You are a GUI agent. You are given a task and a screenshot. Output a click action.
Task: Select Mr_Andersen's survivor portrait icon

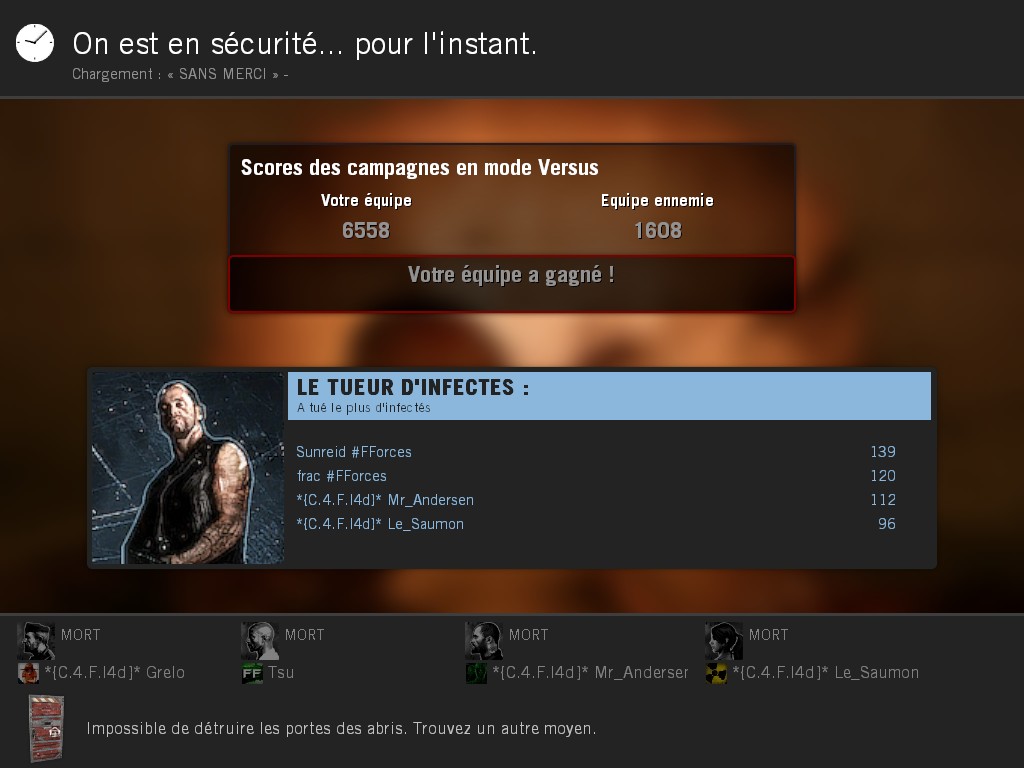[483, 641]
